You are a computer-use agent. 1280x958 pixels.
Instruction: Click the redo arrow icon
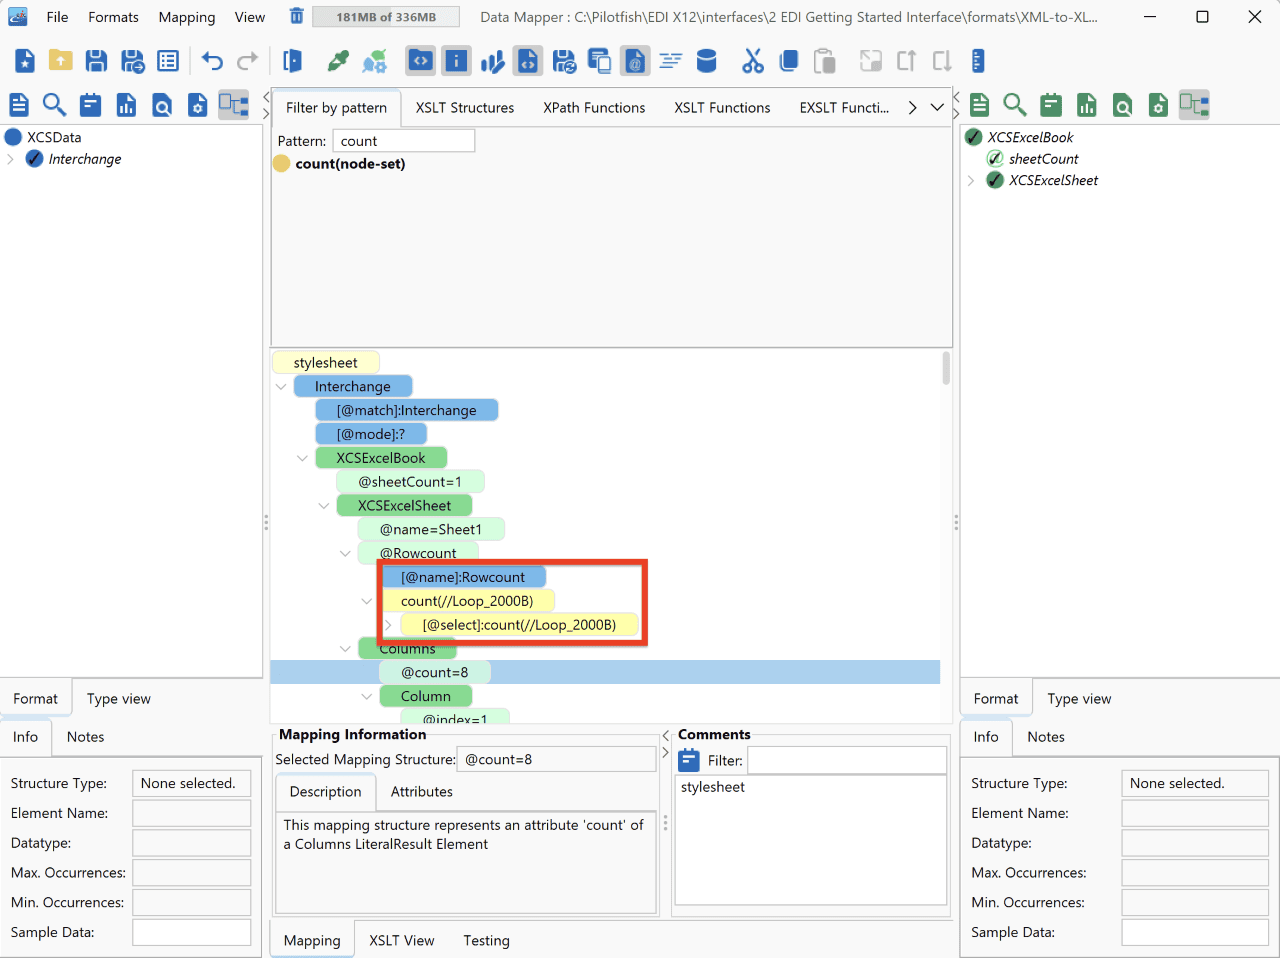coord(247,61)
